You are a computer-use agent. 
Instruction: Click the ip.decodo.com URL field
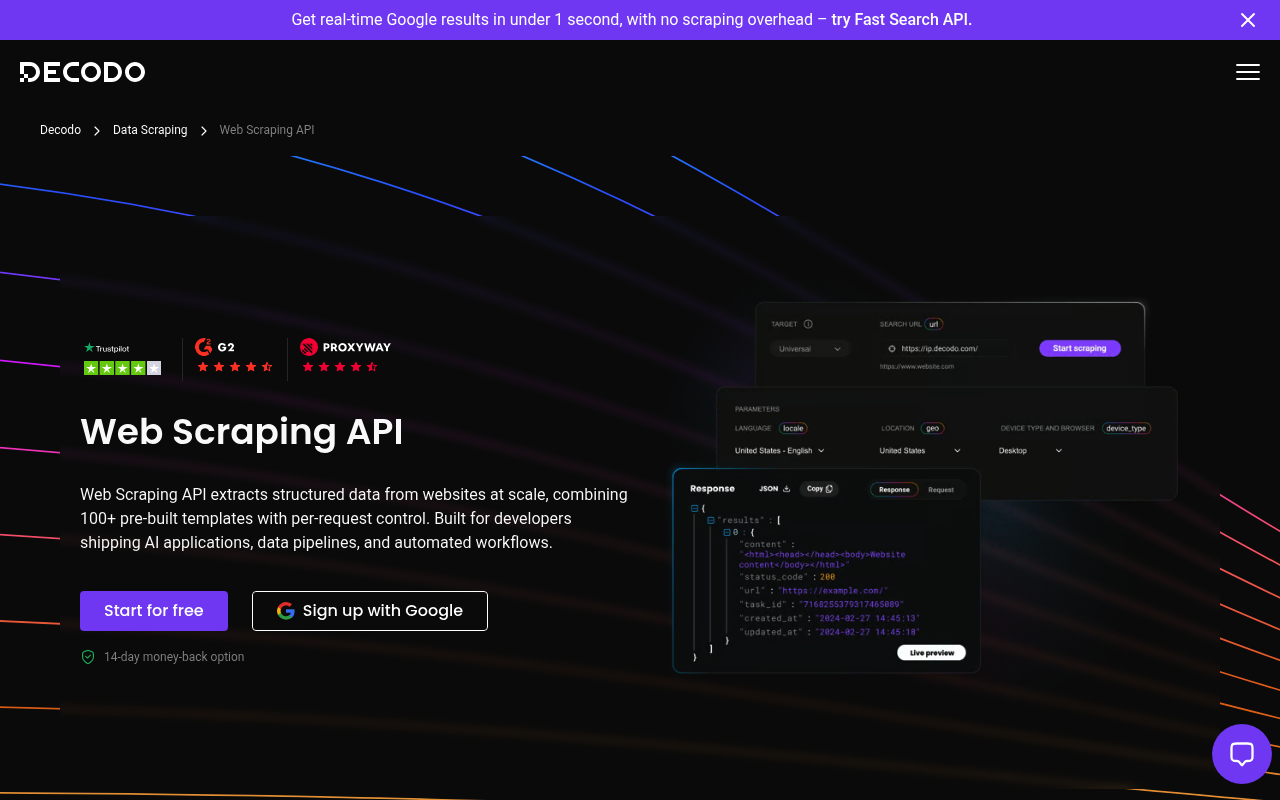pyautogui.click(x=946, y=349)
